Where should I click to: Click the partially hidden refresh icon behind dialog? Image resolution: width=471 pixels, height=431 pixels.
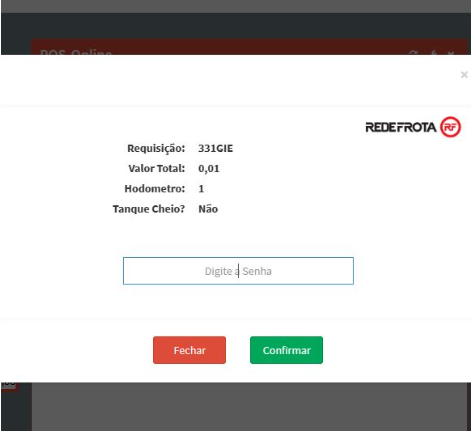[x=413, y=53]
